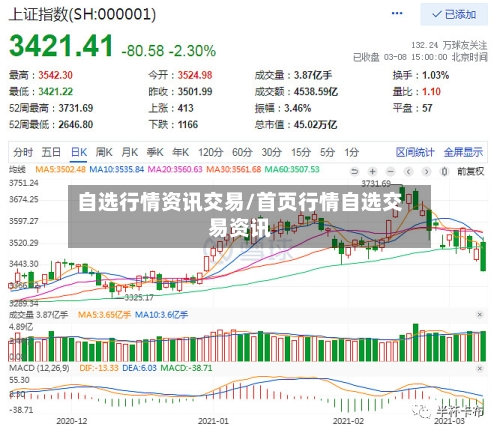Screen dimensions: 500x433
Task: Click the 132.24 万球友关注 follower count
Action: (x=449, y=45)
